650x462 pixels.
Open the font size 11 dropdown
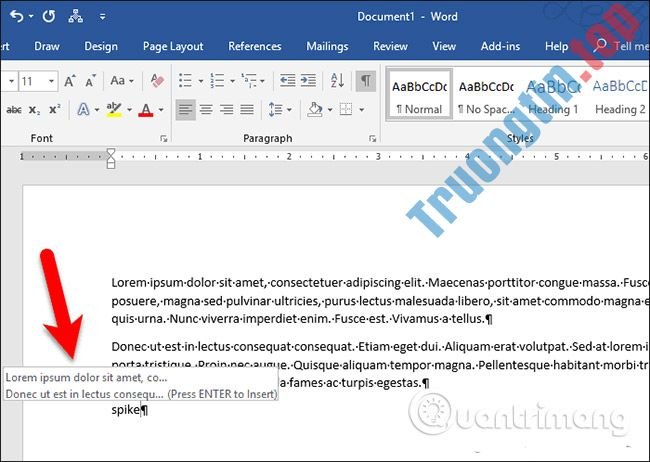click(51, 81)
